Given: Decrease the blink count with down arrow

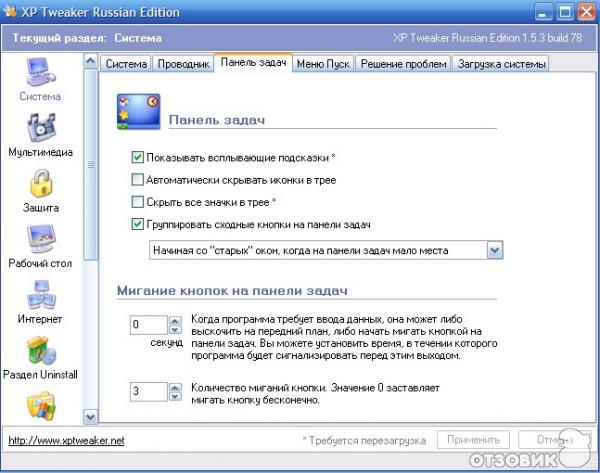Looking at the screenshot, I should coord(175,396).
